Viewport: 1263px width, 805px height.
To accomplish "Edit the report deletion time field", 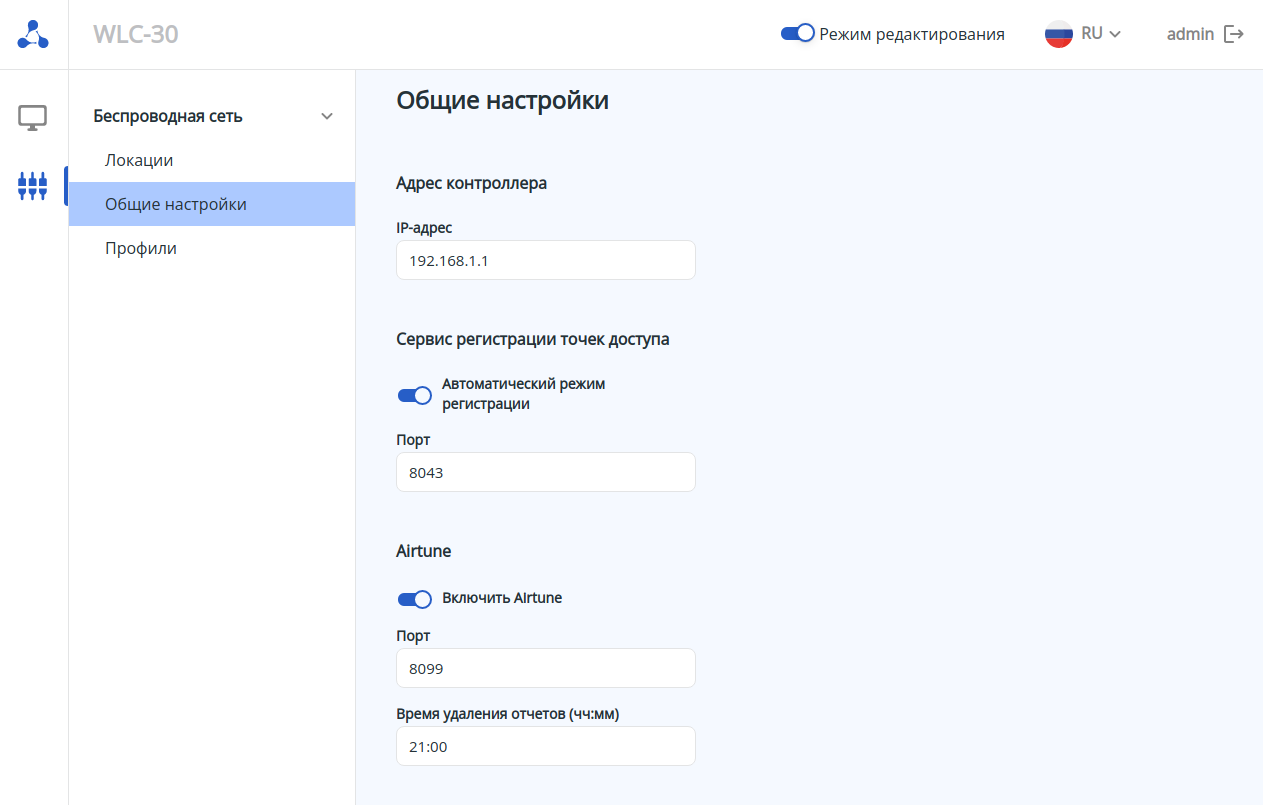I will click(545, 746).
